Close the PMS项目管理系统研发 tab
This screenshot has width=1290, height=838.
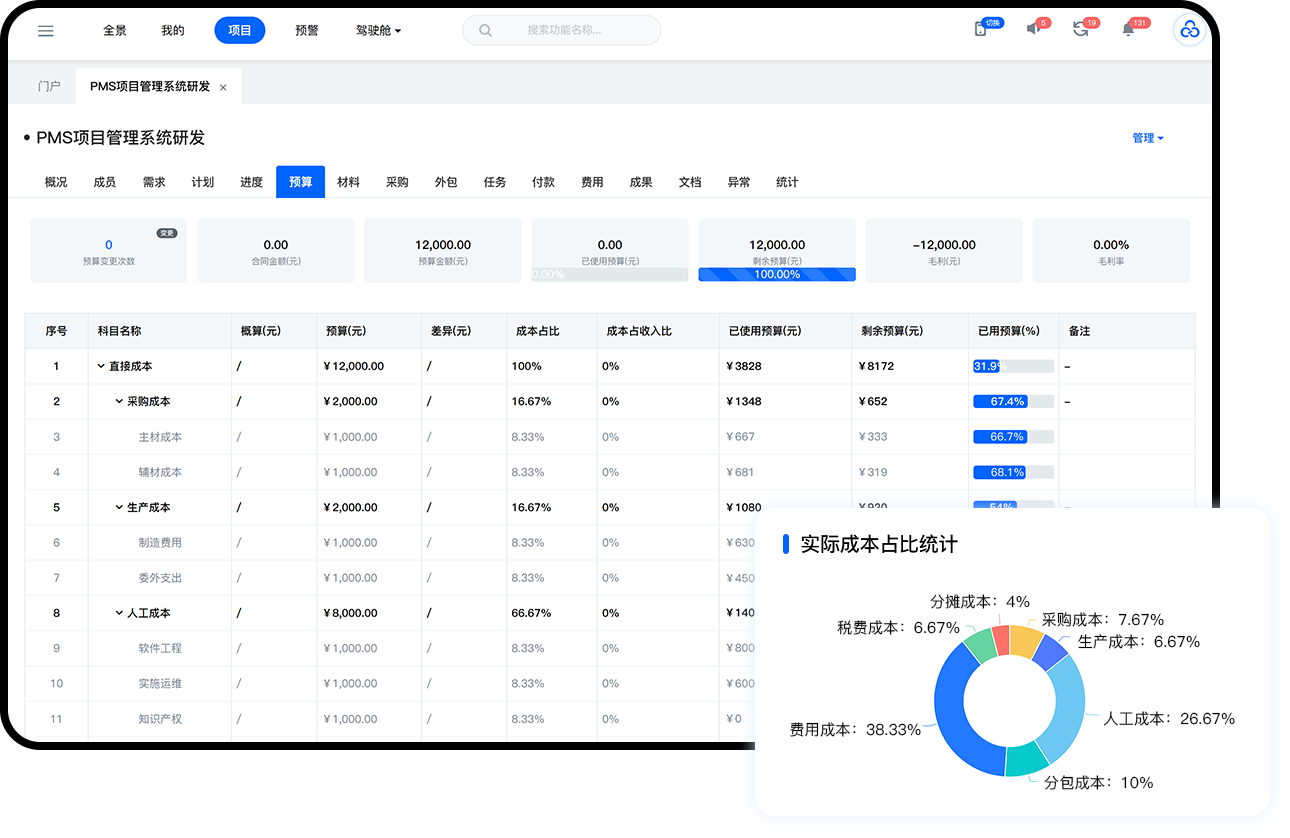coord(223,88)
